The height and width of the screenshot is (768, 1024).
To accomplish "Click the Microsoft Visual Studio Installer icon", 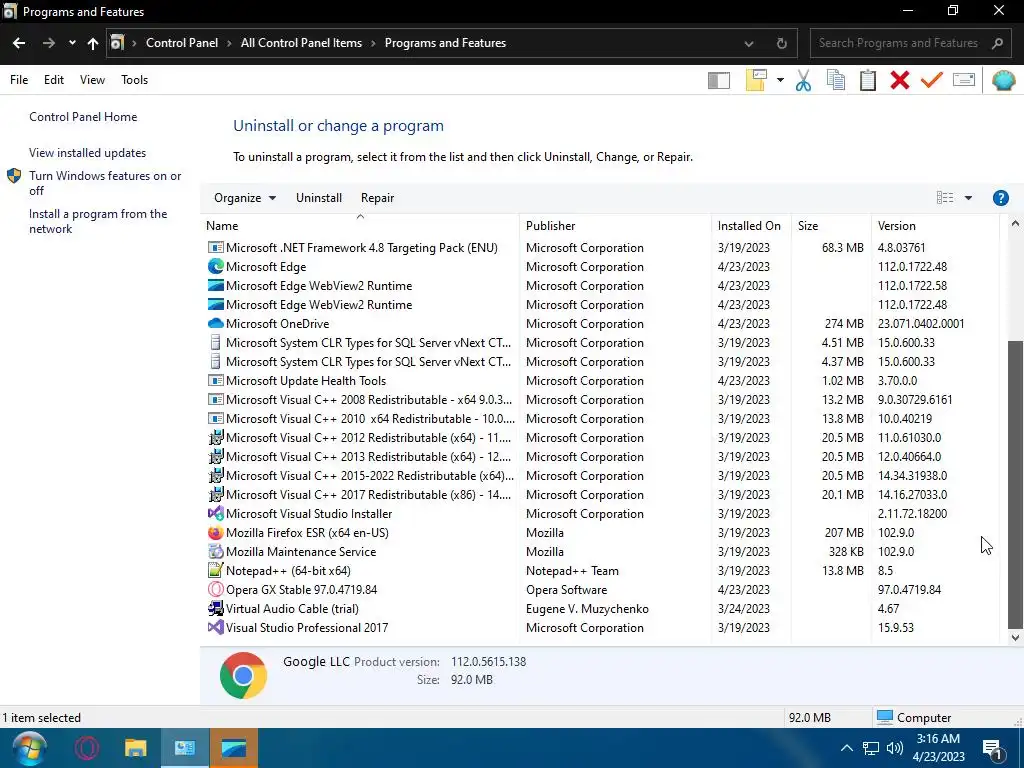I will (216, 513).
